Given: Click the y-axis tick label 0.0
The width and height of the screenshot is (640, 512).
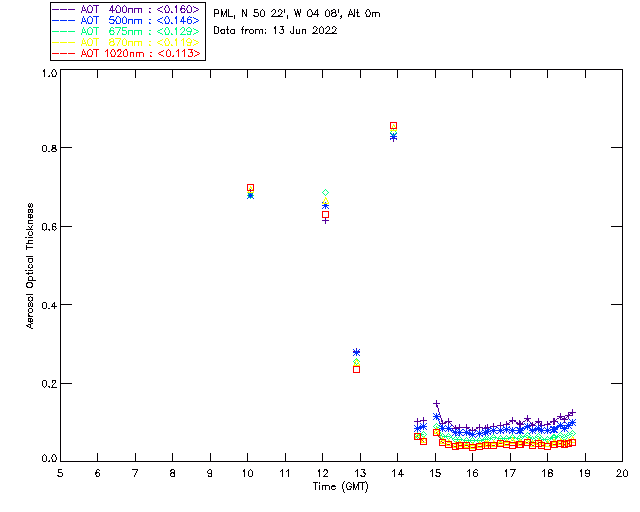Looking at the screenshot, I should click(49, 459).
